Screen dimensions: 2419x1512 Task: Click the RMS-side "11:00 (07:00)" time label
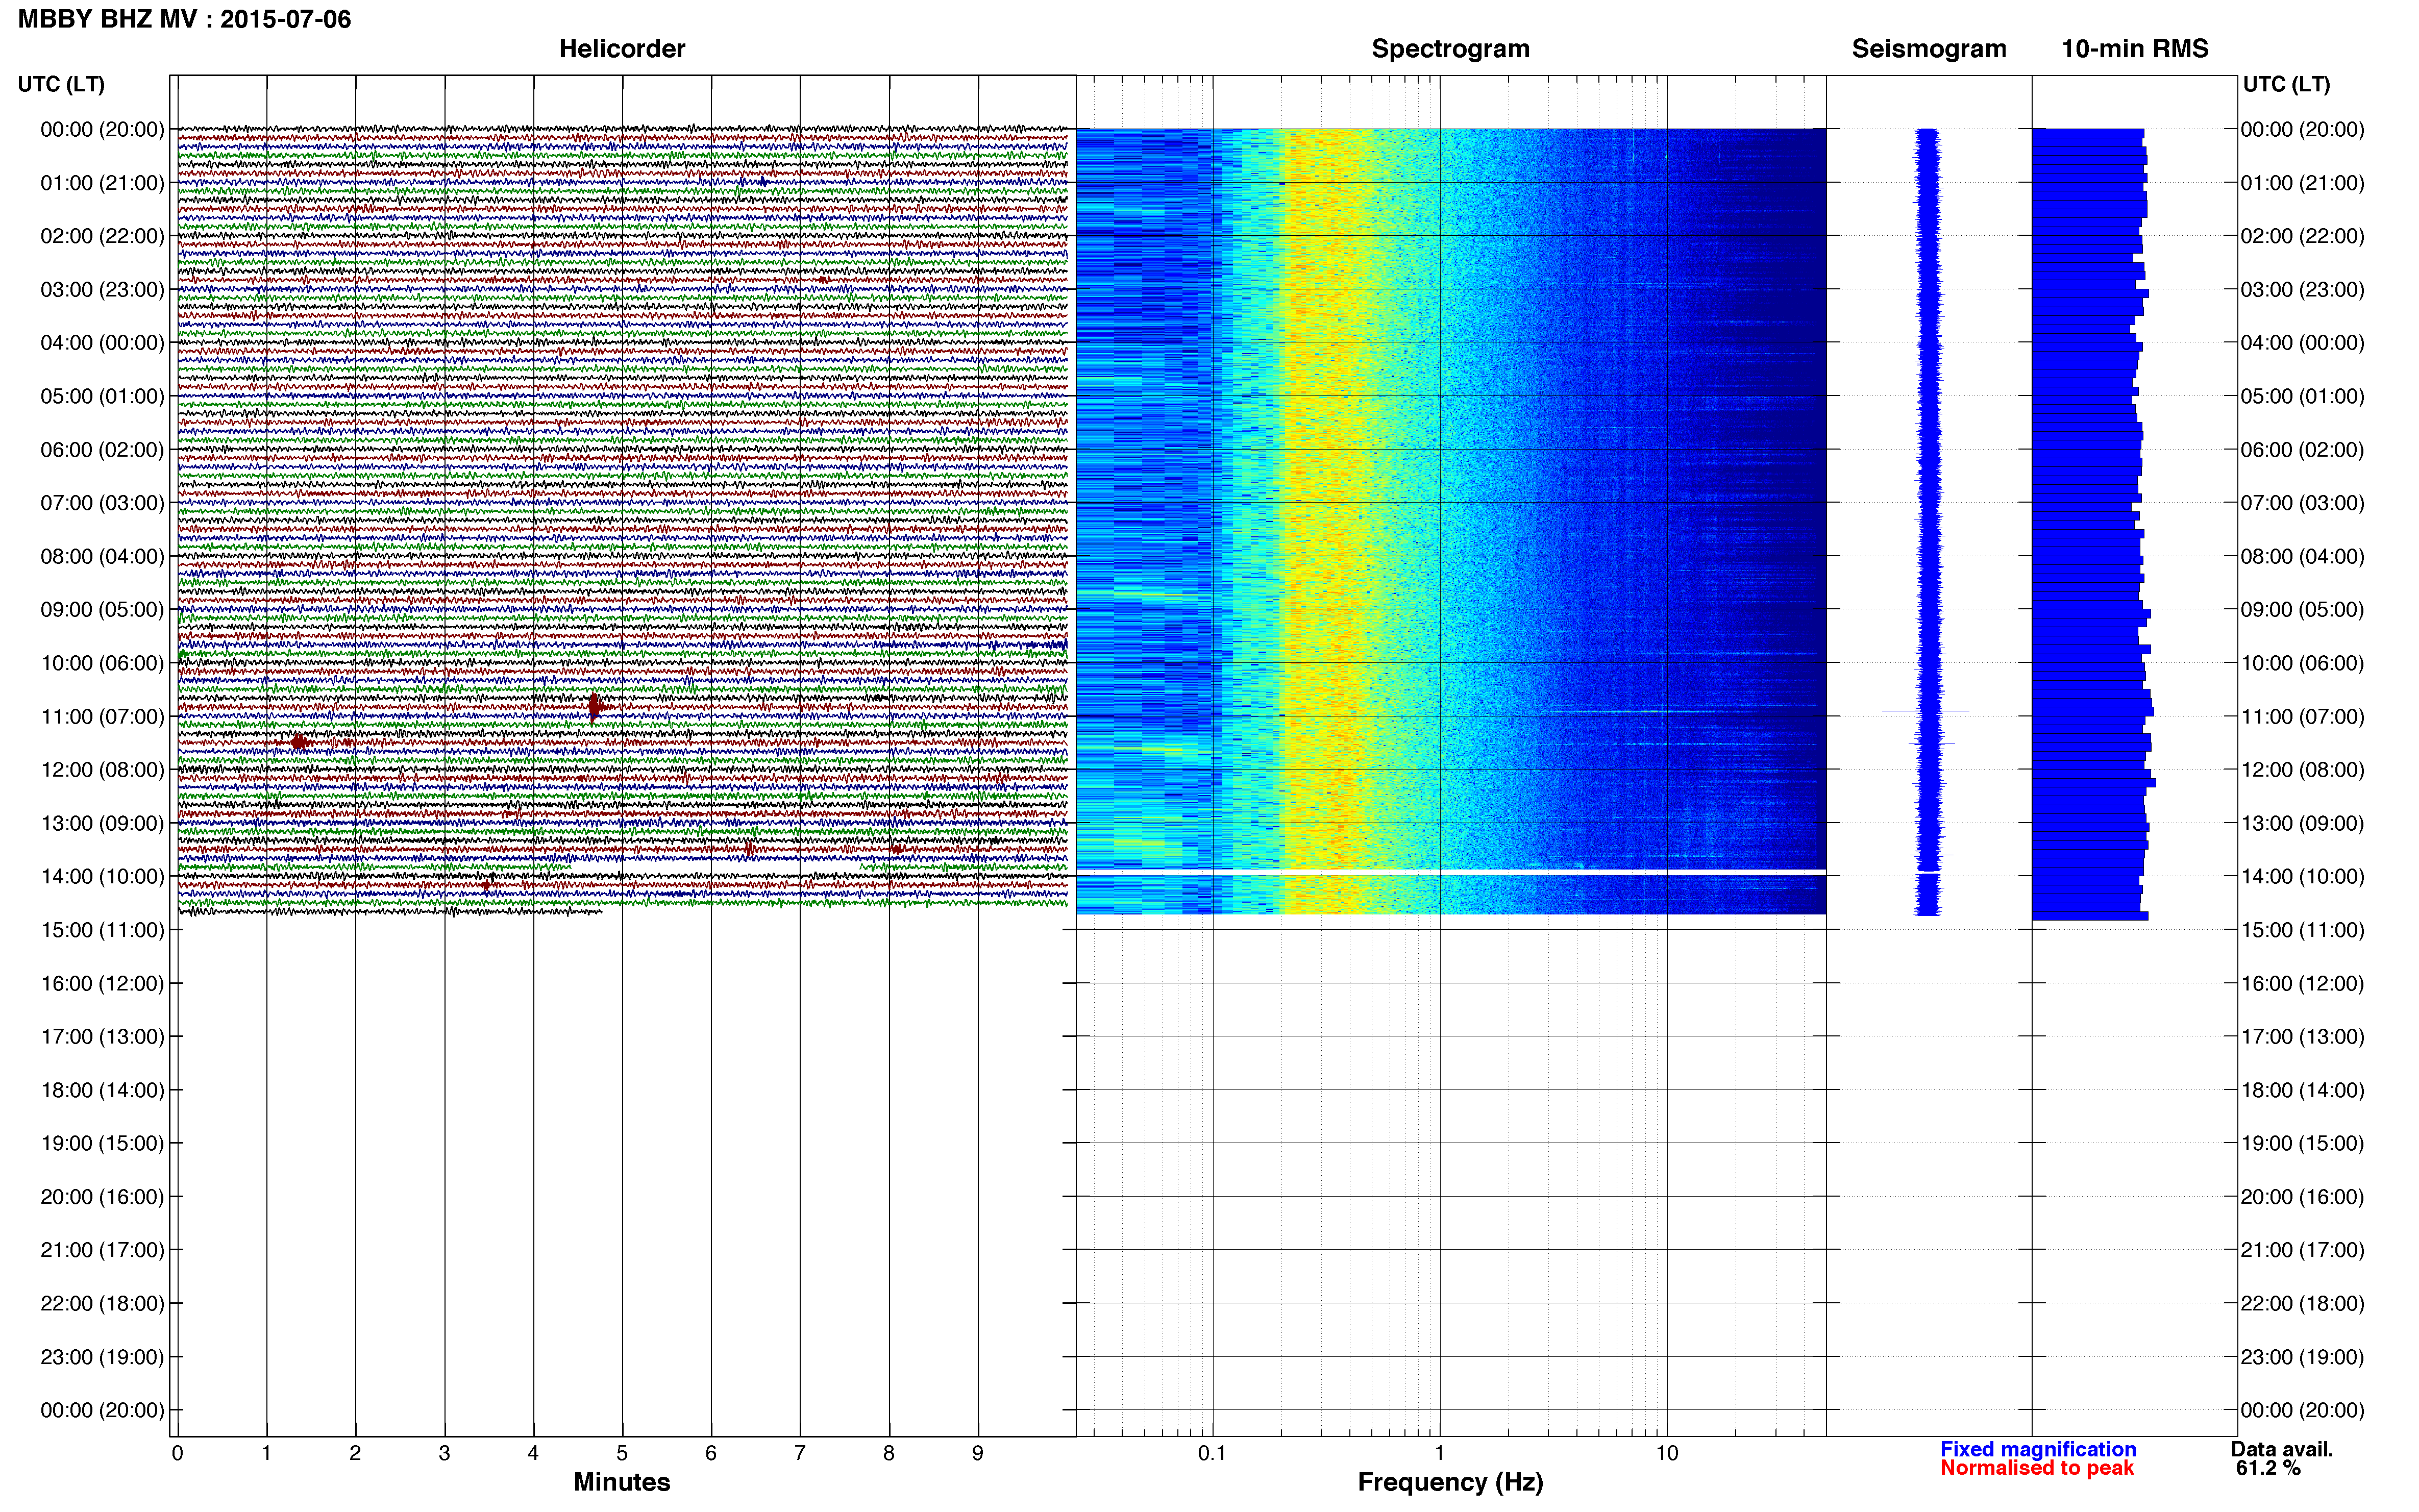pyautogui.click(x=2302, y=716)
